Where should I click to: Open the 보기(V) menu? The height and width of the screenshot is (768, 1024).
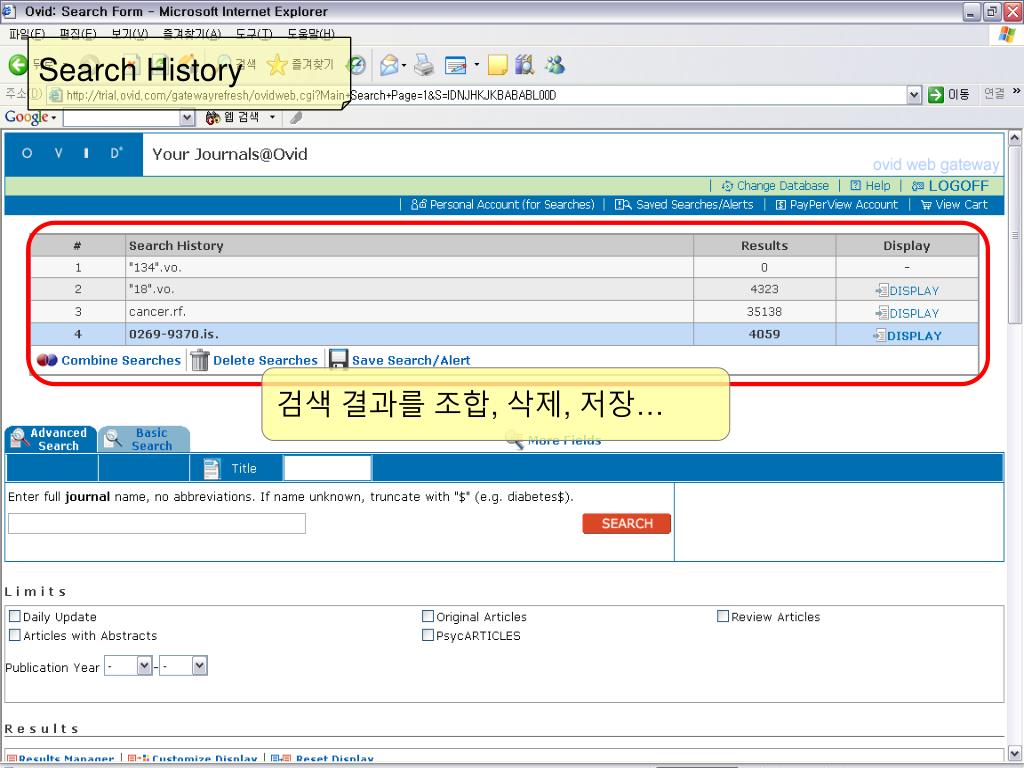(129, 33)
